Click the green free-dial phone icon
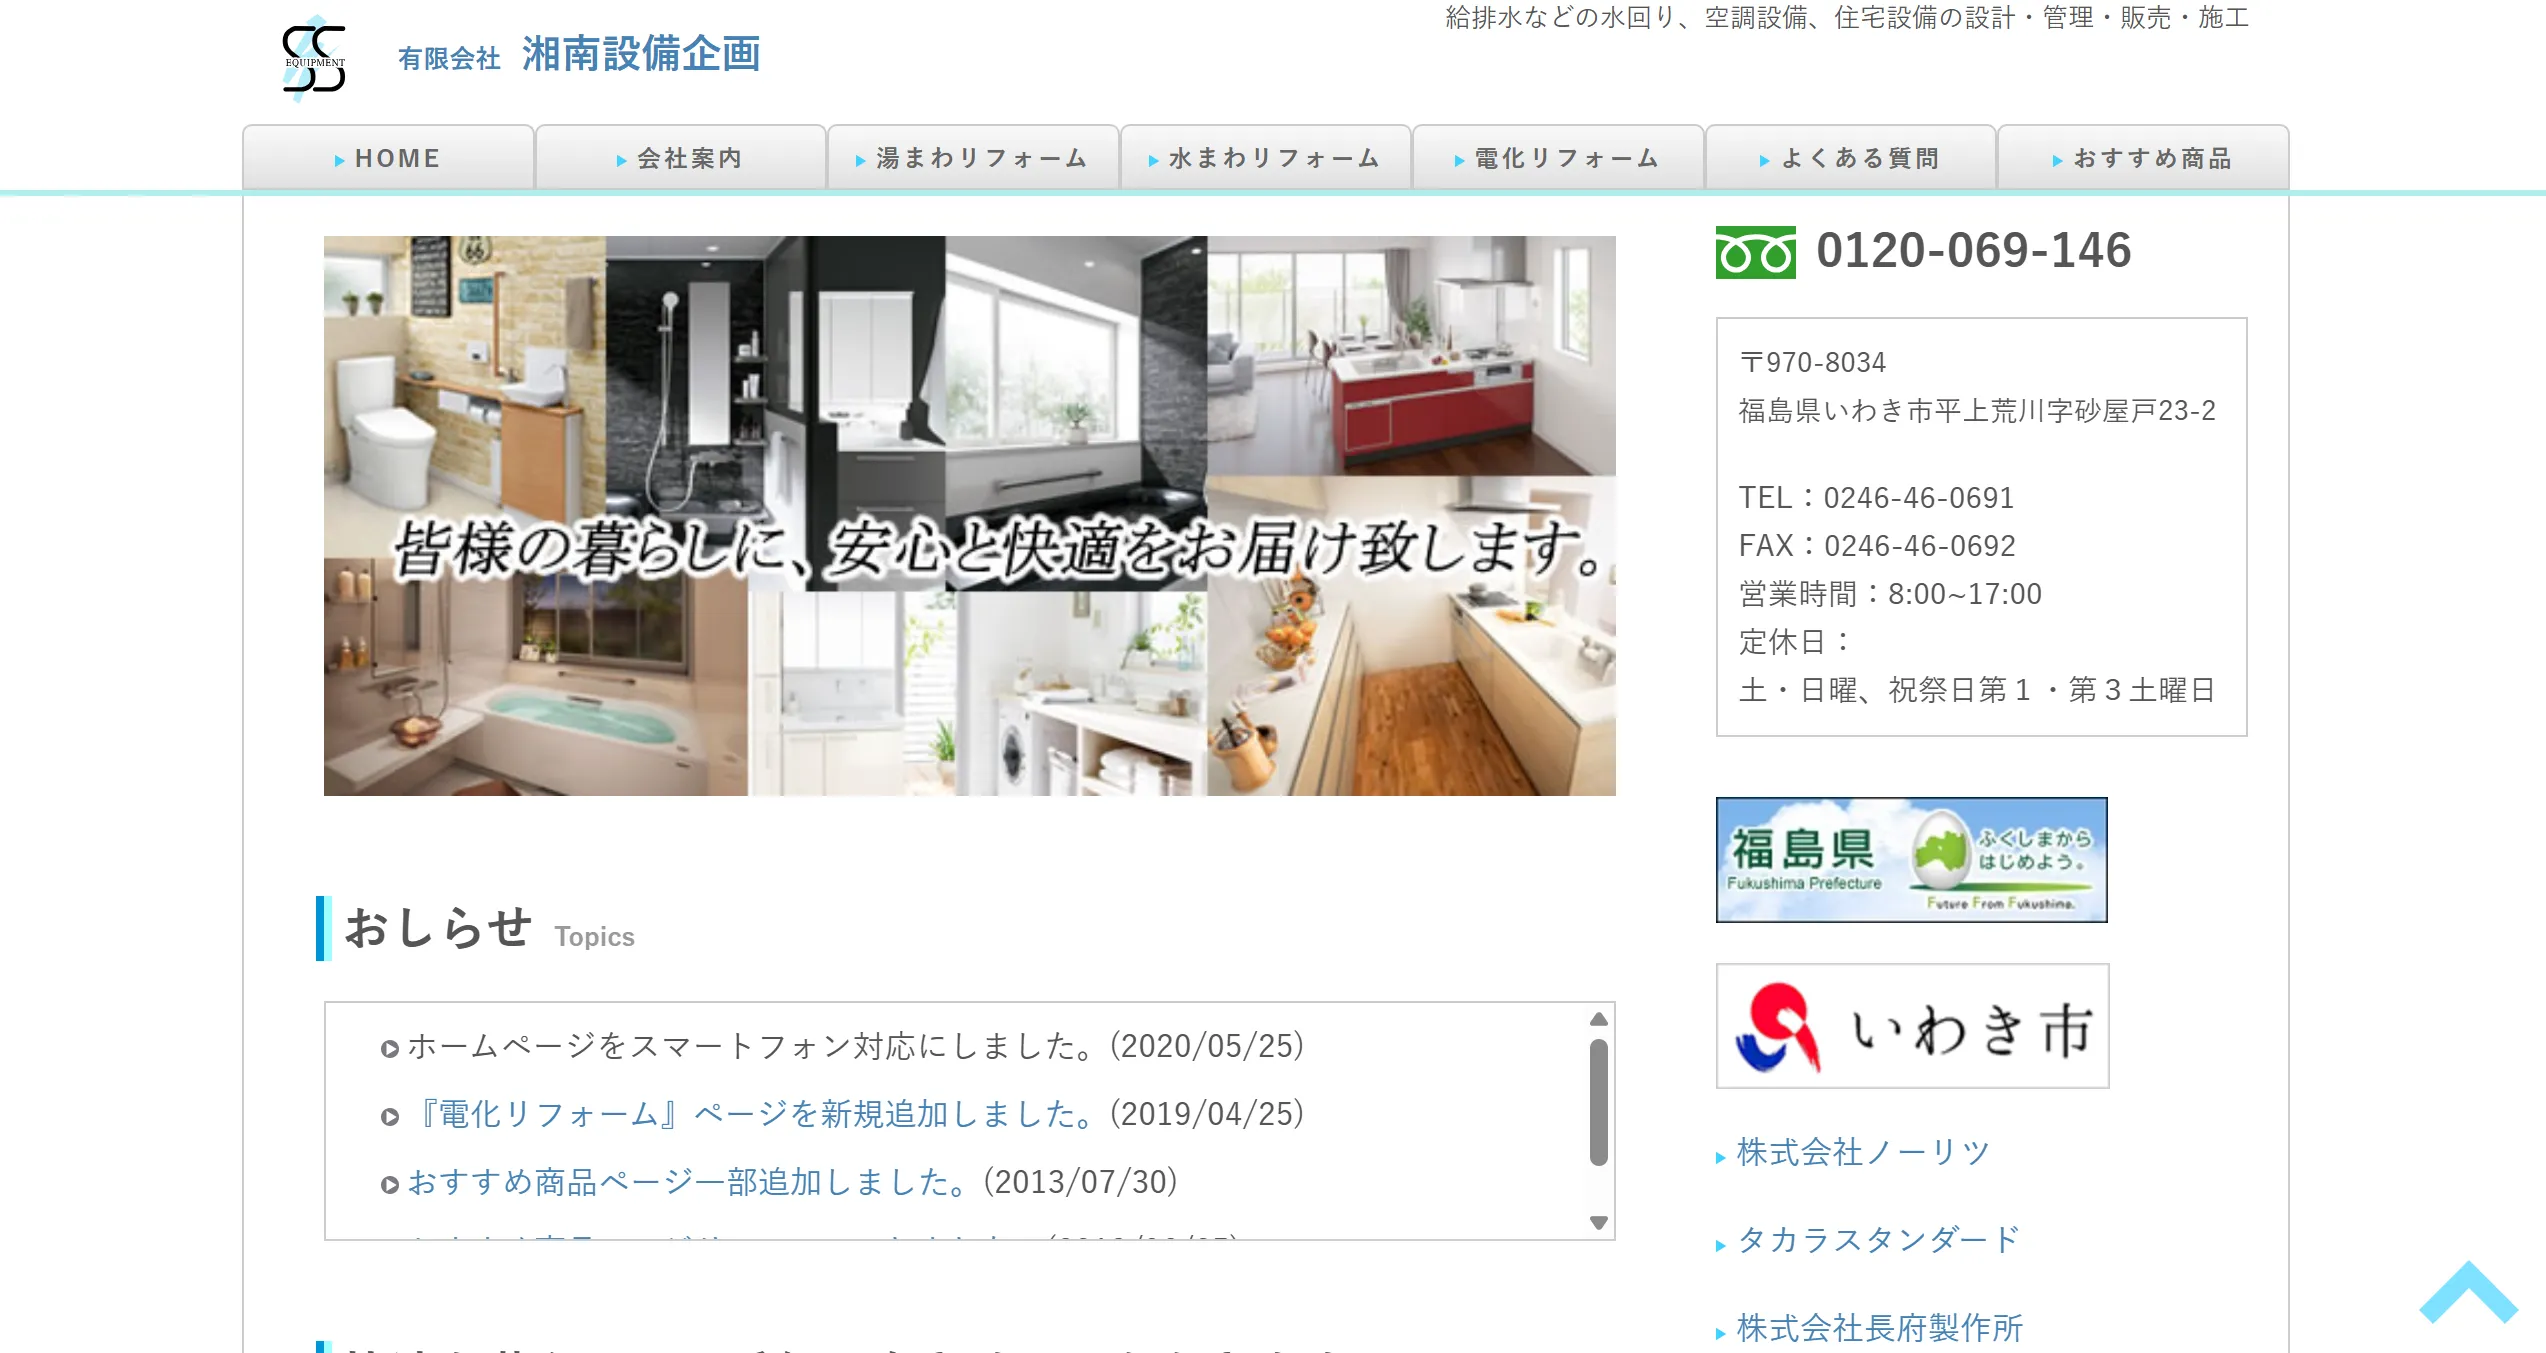This screenshot has height=1353, width=2546. pos(1755,252)
